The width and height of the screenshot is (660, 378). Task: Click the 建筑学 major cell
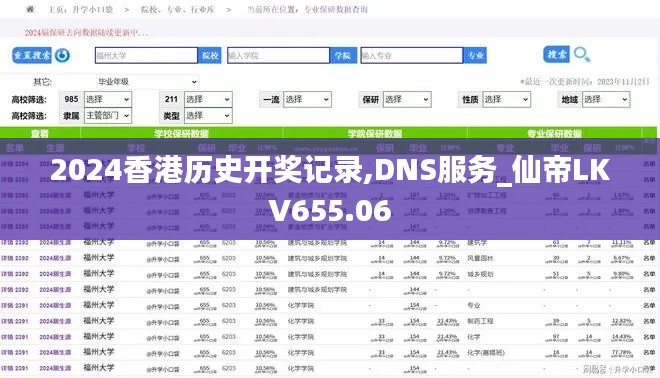point(477,243)
